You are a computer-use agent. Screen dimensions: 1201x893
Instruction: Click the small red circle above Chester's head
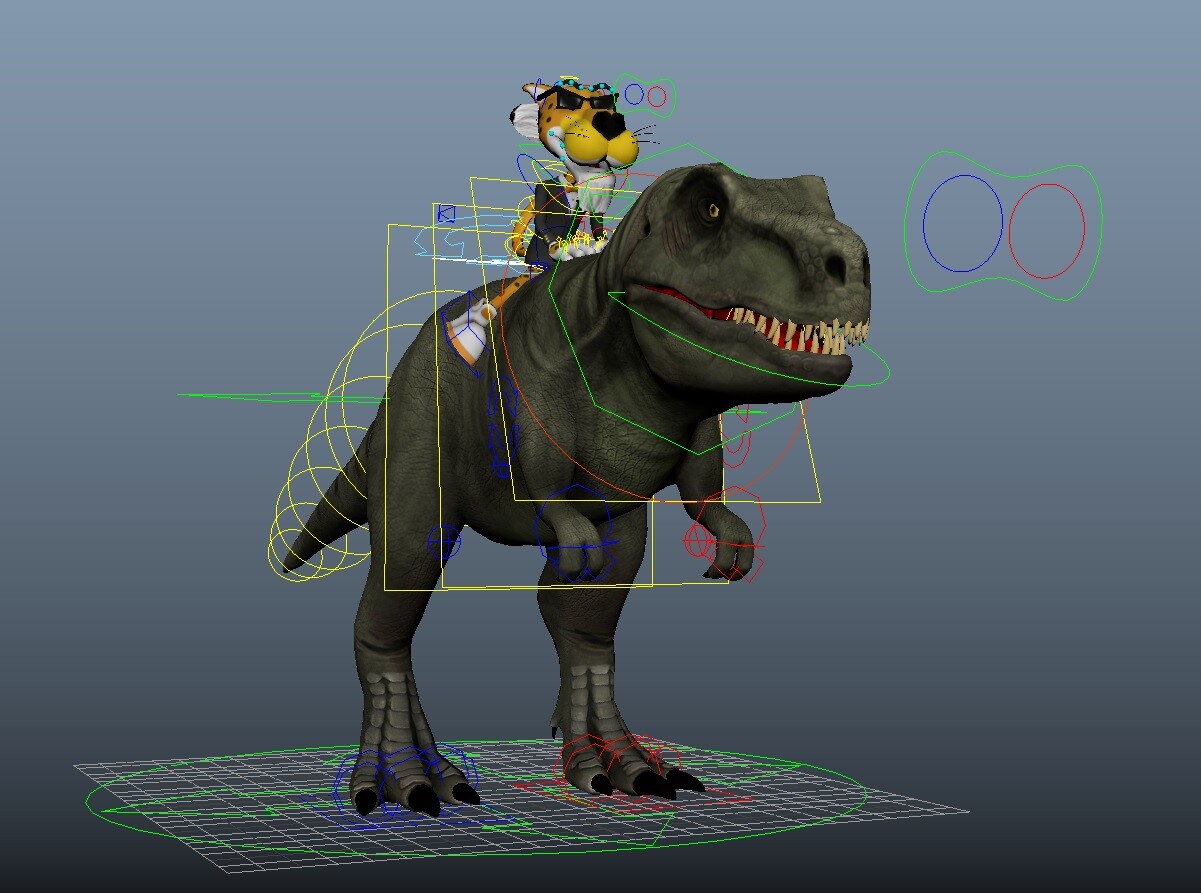tap(655, 97)
